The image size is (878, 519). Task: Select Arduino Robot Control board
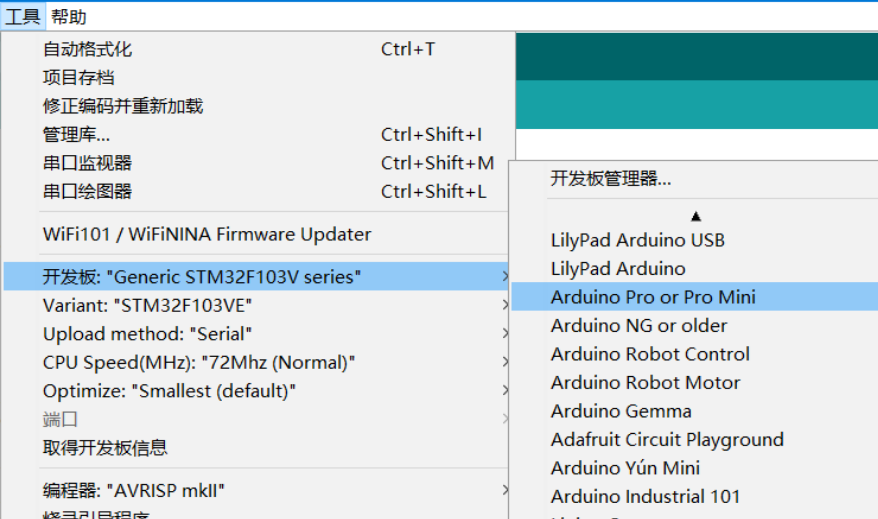tap(694, 354)
